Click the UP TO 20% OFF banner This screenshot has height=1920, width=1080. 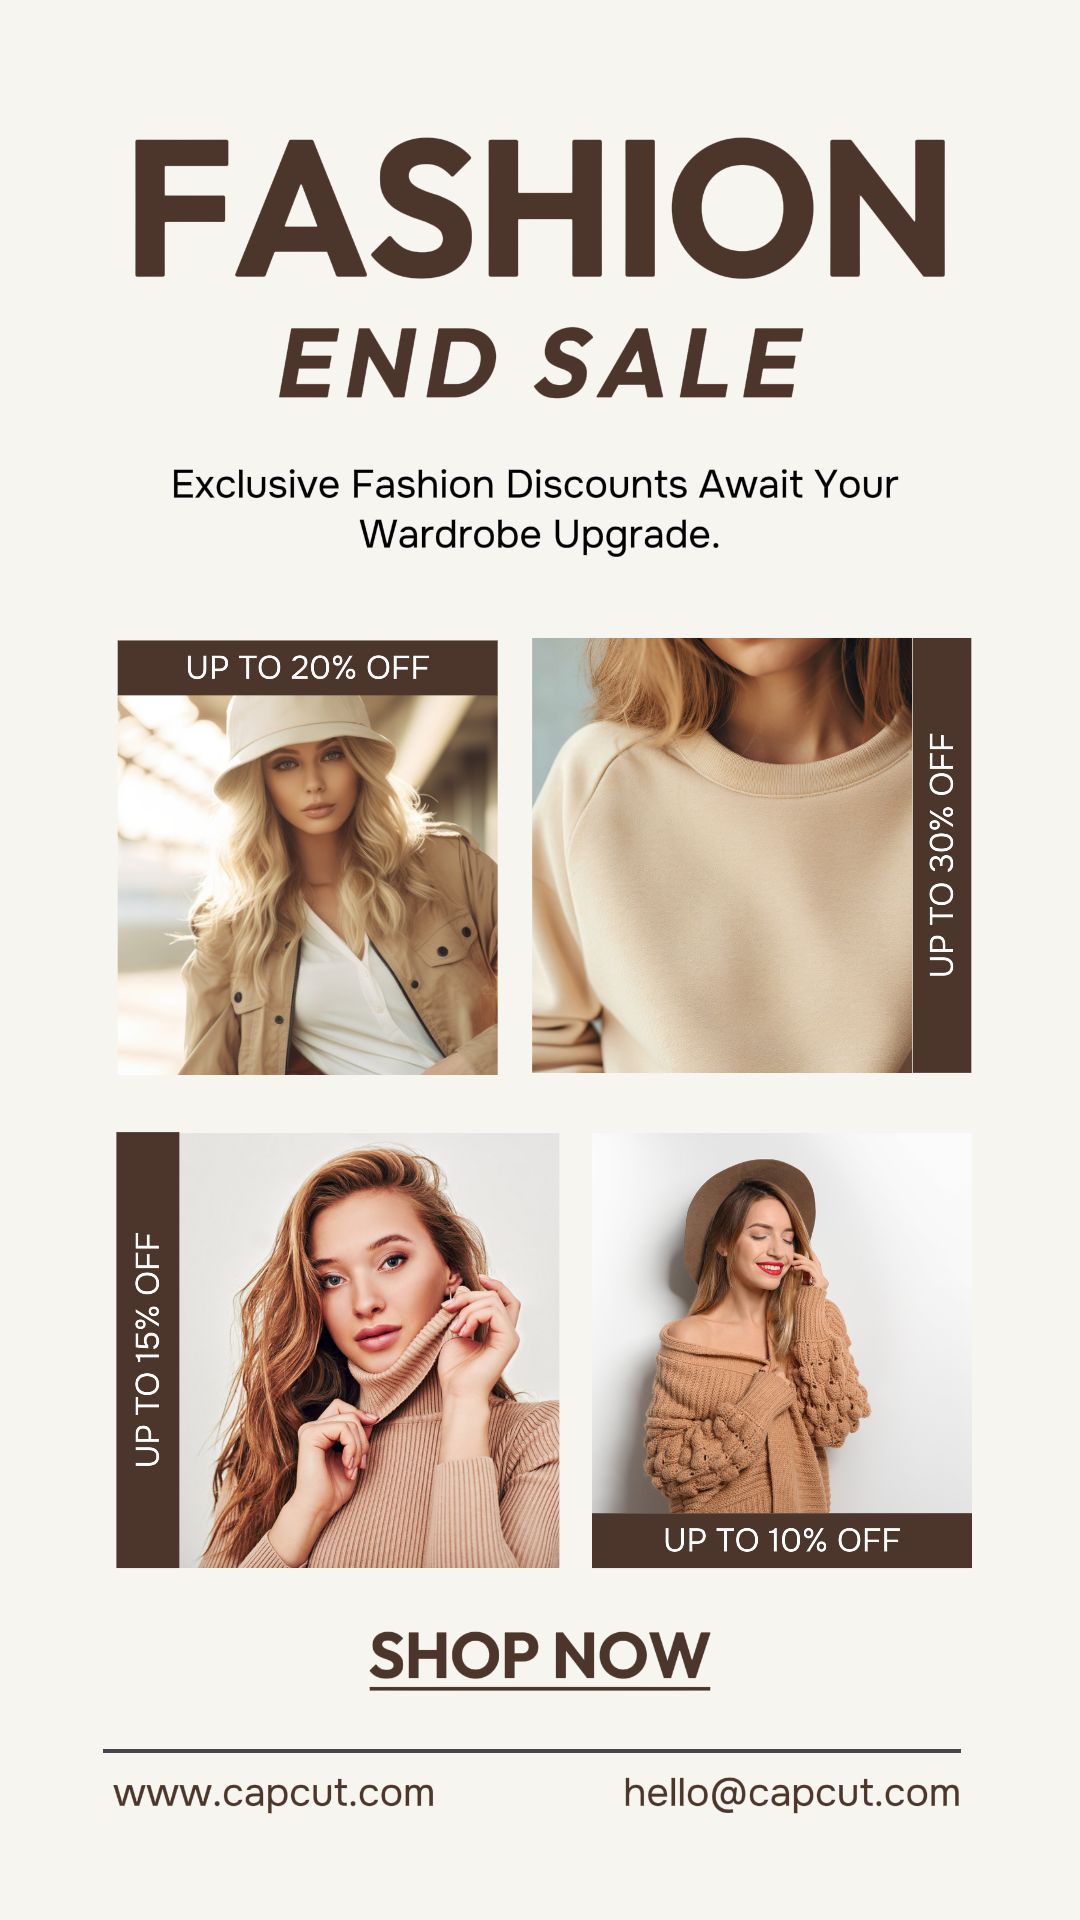tap(307, 667)
